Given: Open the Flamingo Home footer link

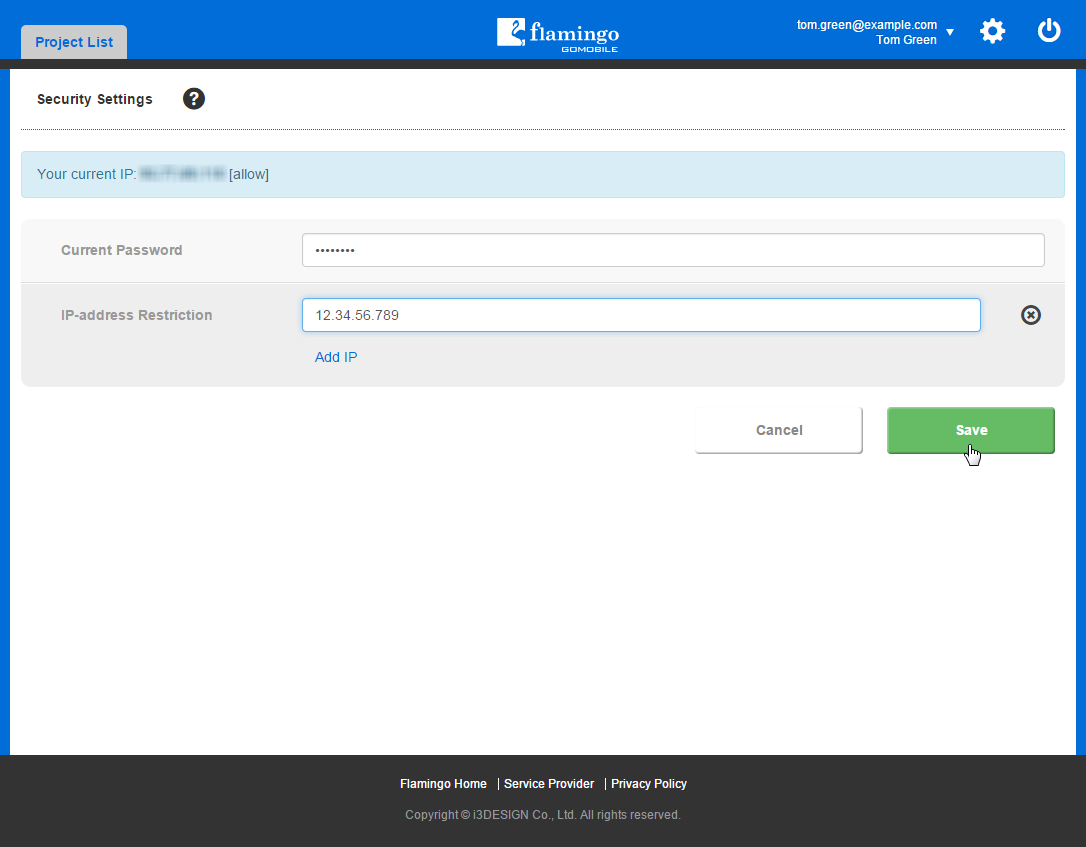Looking at the screenshot, I should [443, 784].
